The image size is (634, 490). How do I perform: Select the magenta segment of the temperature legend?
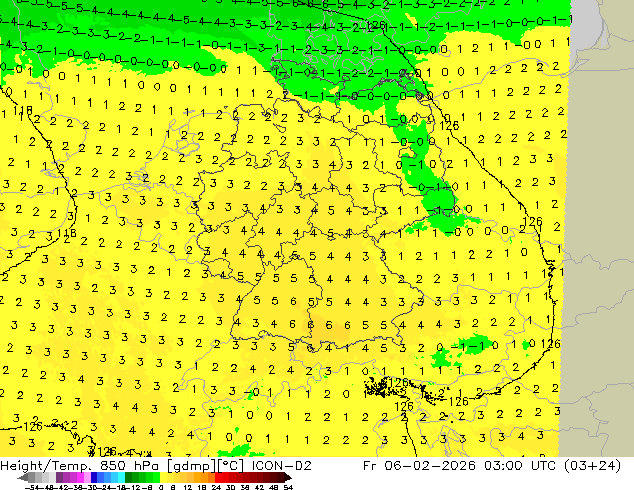pos(80,477)
